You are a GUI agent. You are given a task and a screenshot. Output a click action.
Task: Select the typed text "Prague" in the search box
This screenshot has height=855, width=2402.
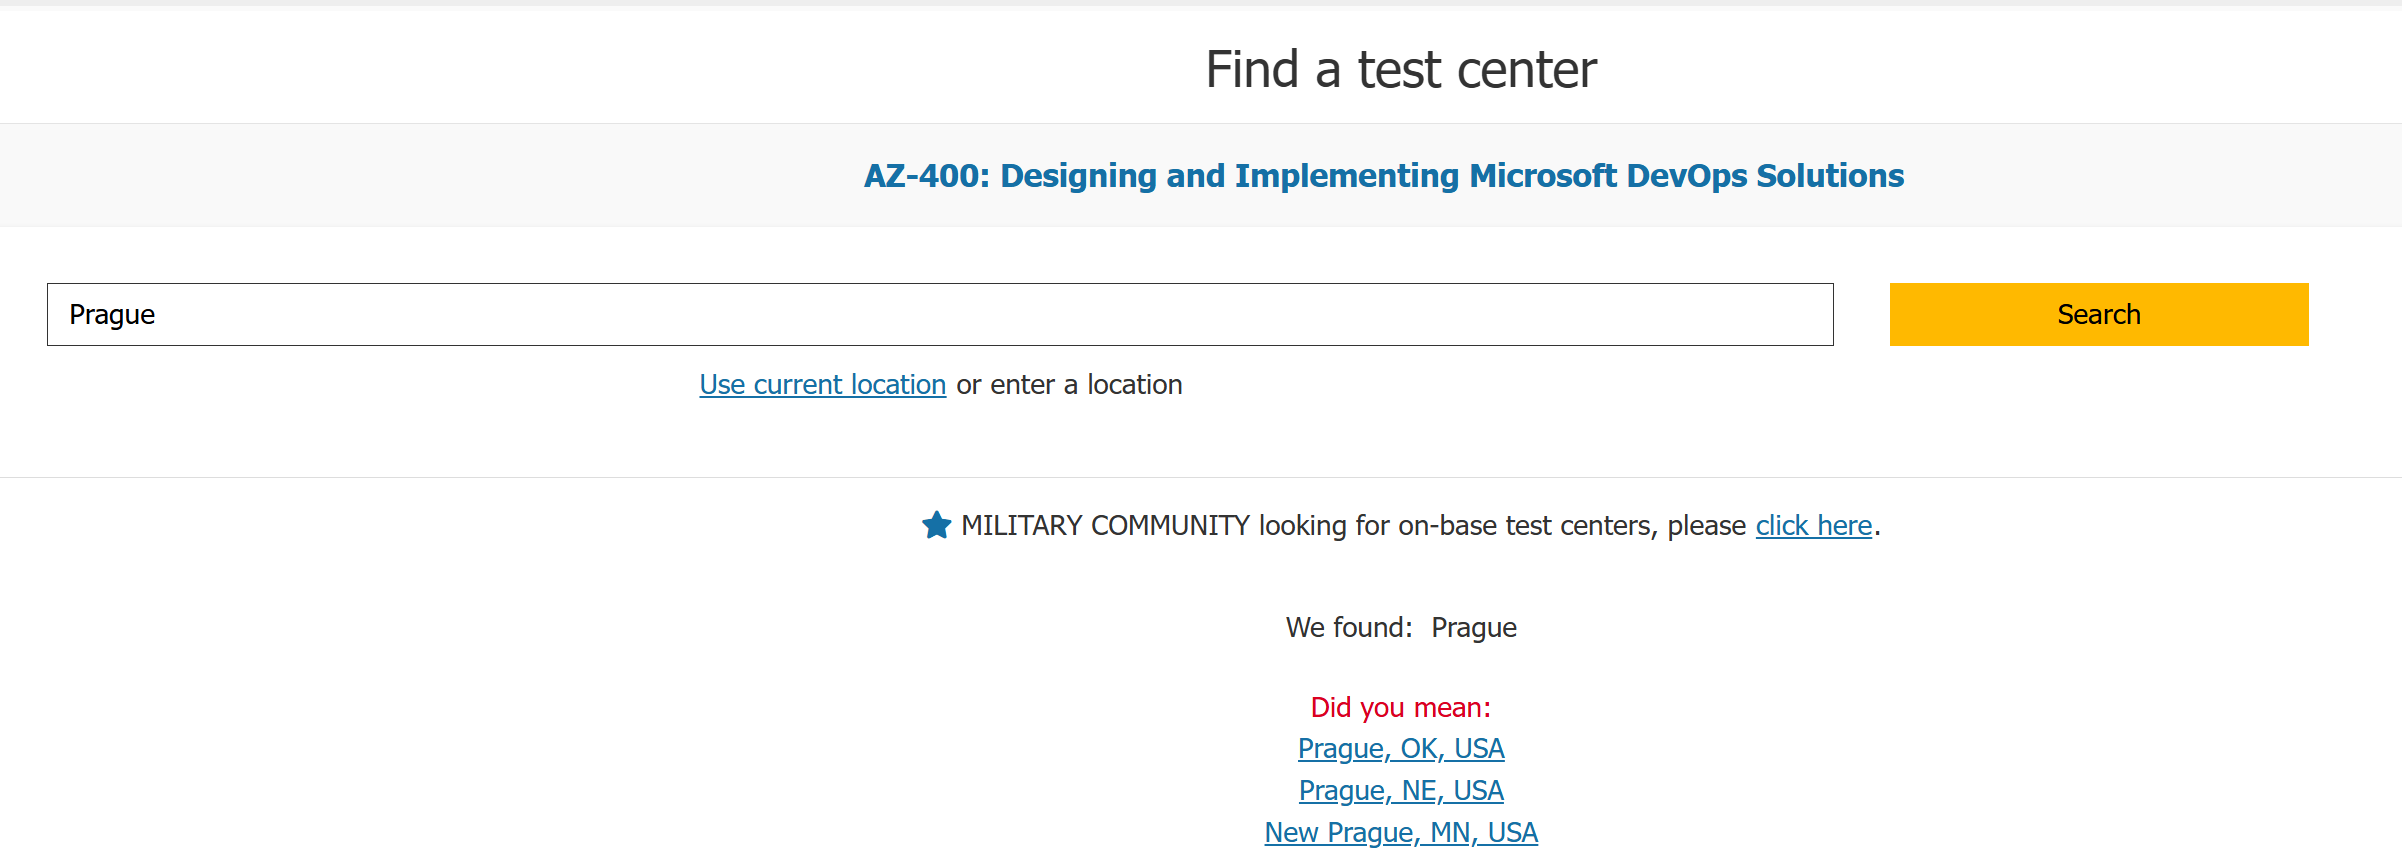112,314
